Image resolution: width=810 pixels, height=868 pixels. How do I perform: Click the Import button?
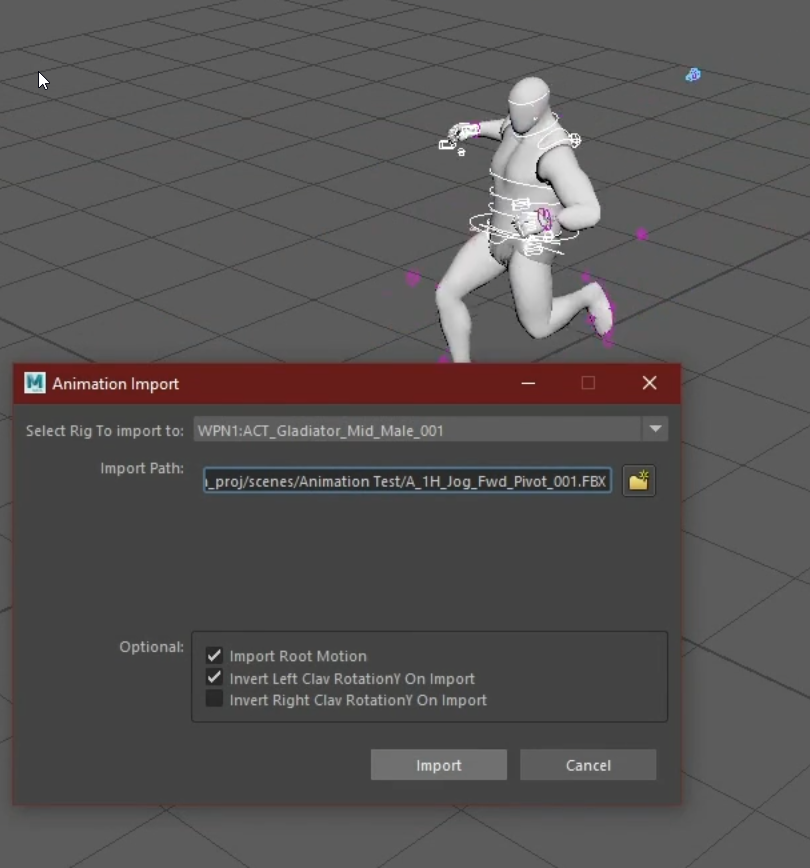click(438, 765)
